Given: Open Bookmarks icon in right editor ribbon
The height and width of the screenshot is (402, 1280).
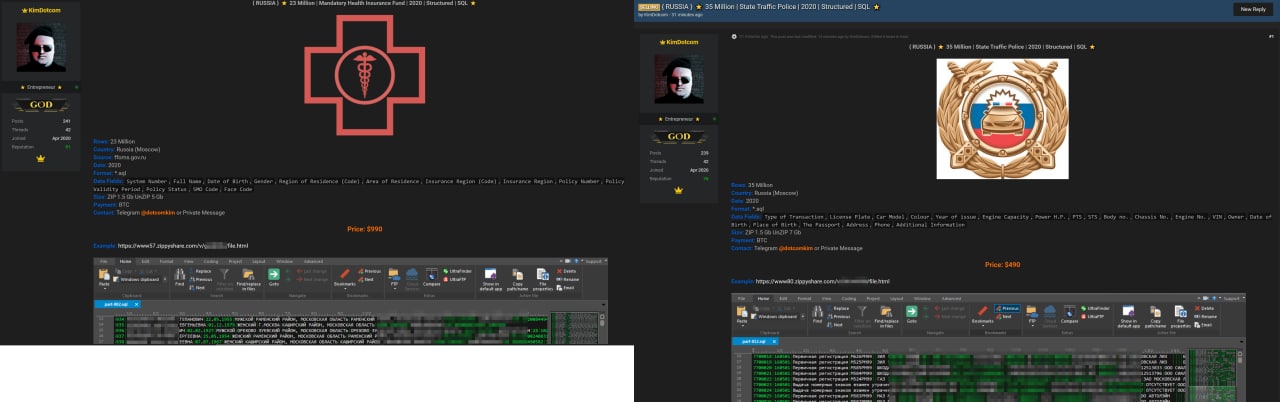Looking at the screenshot, I should pos(983,313).
